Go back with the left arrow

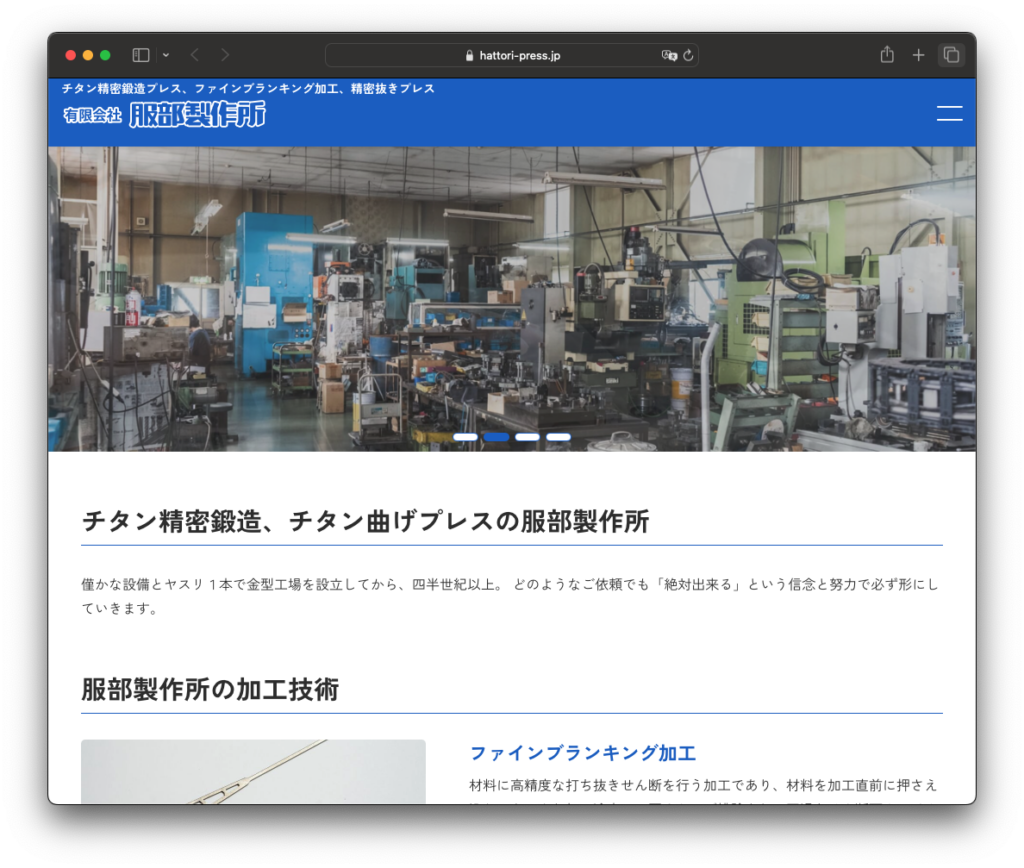(195, 56)
